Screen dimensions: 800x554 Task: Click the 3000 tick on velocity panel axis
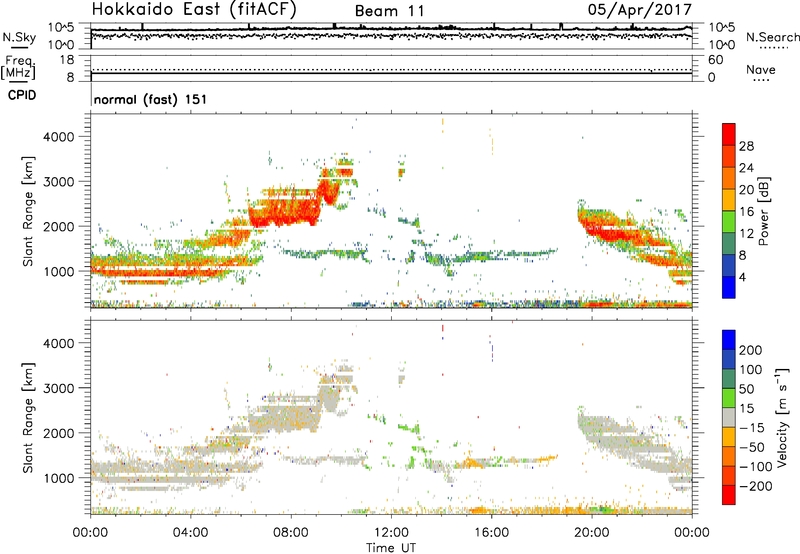(x=59, y=389)
